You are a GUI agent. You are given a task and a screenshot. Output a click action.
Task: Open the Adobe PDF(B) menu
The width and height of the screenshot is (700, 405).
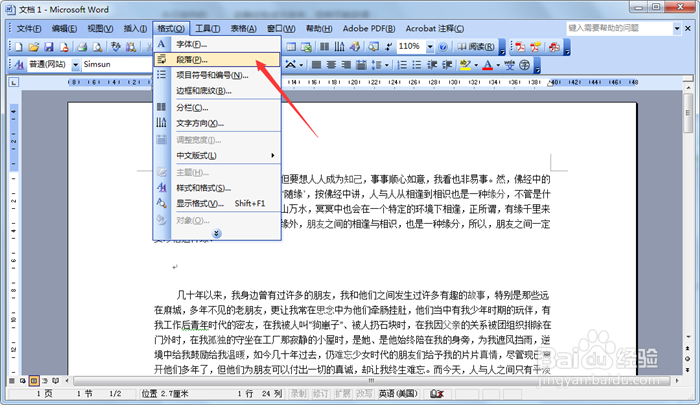tap(369, 29)
